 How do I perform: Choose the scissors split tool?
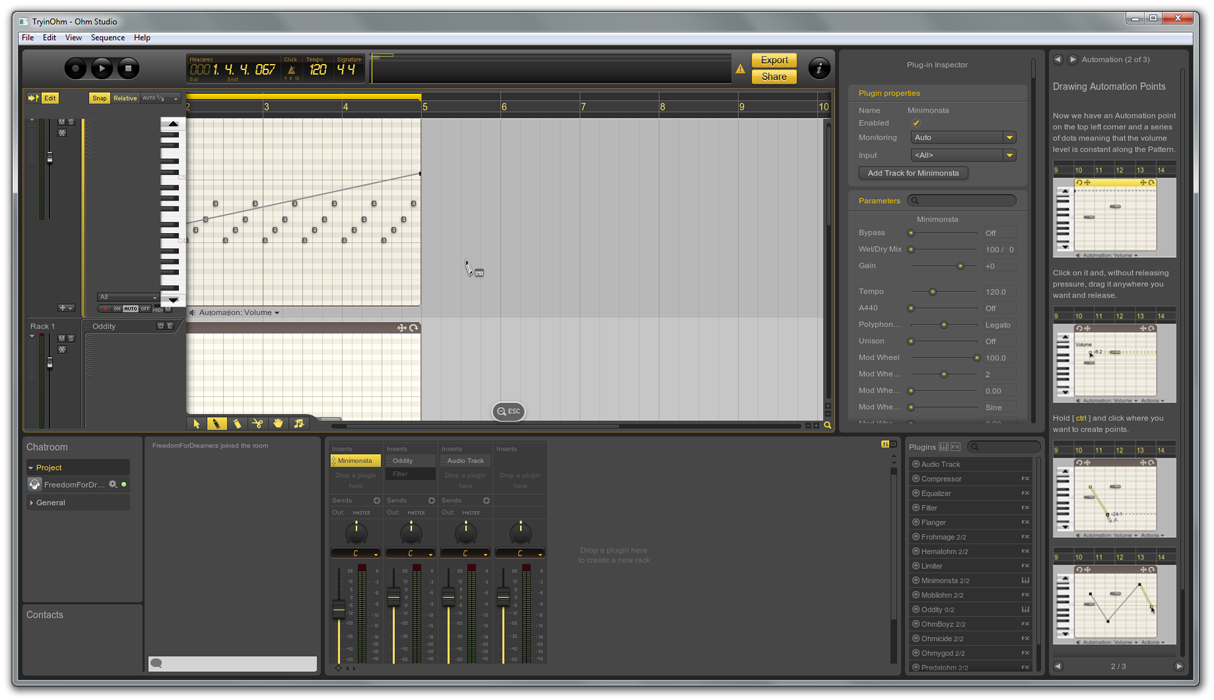(258, 424)
